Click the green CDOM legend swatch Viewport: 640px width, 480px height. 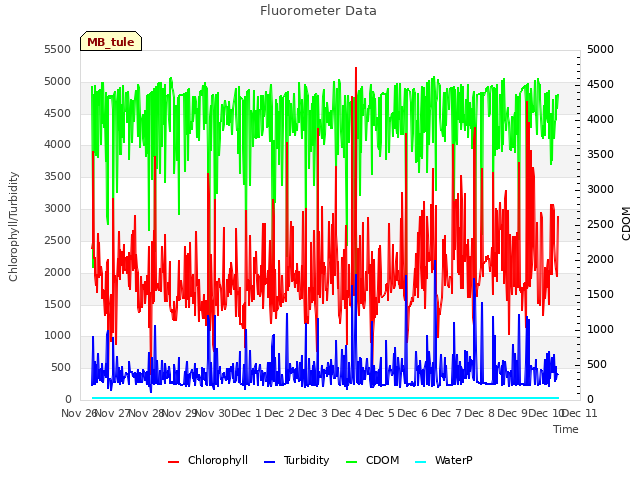pos(351,462)
